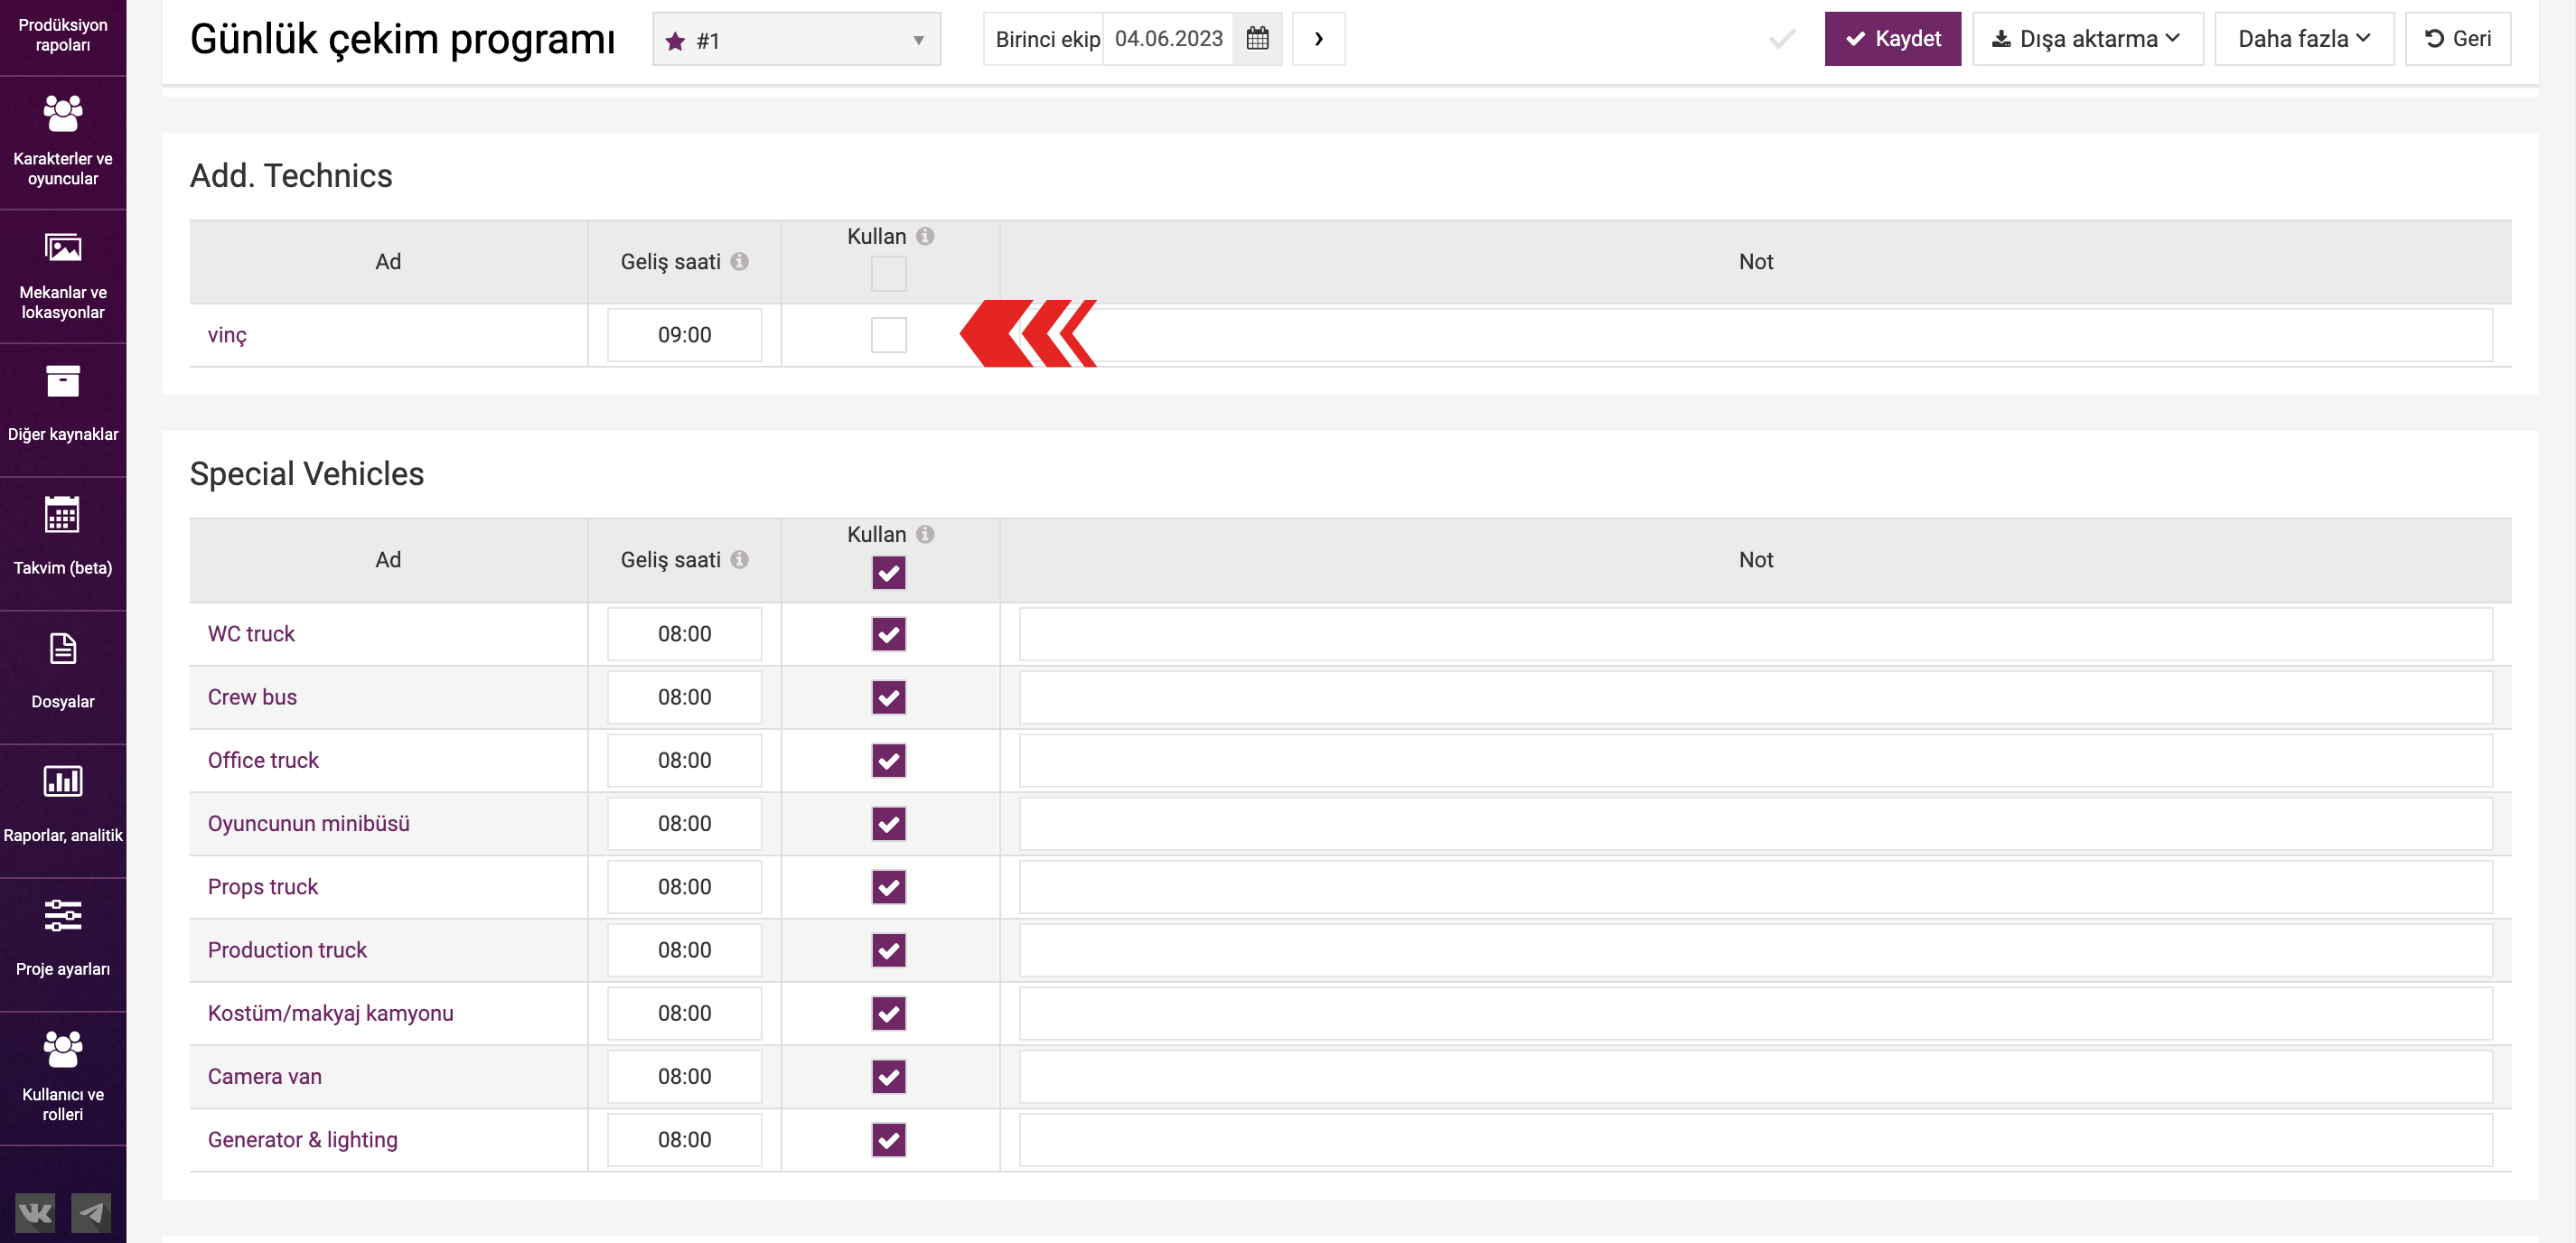Uncheck Kullan for Camera van
The image size is (2576, 1243).
tap(888, 1077)
